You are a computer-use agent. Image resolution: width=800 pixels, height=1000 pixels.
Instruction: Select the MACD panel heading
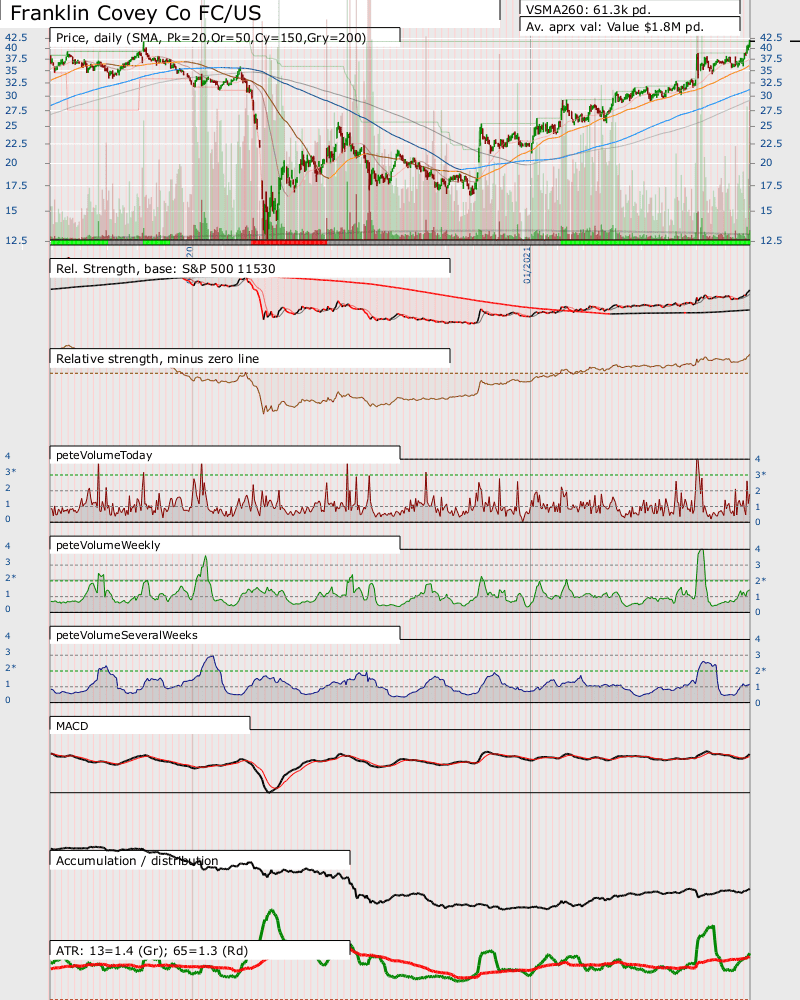click(x=72, y=726)
